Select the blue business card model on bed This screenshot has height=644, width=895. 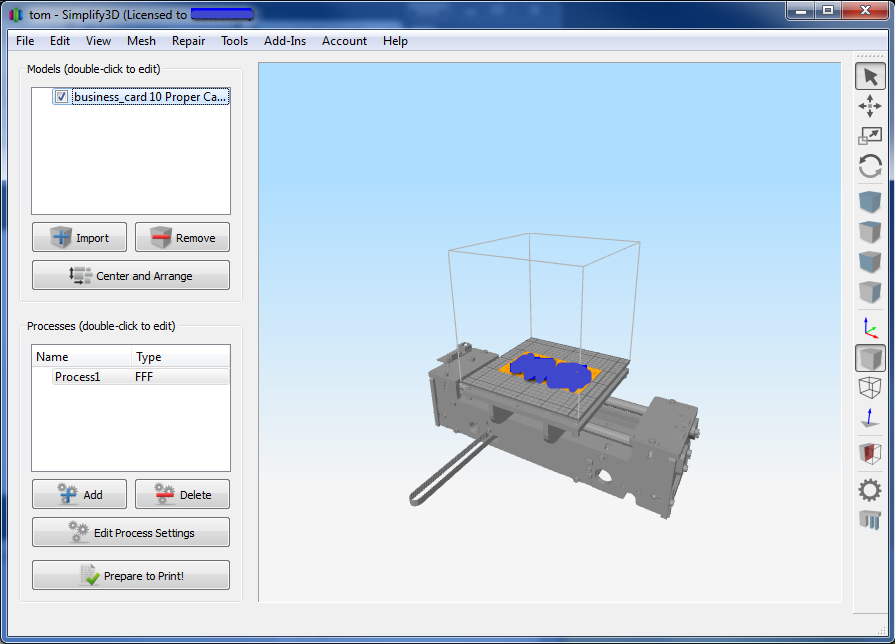pos(550,373)
